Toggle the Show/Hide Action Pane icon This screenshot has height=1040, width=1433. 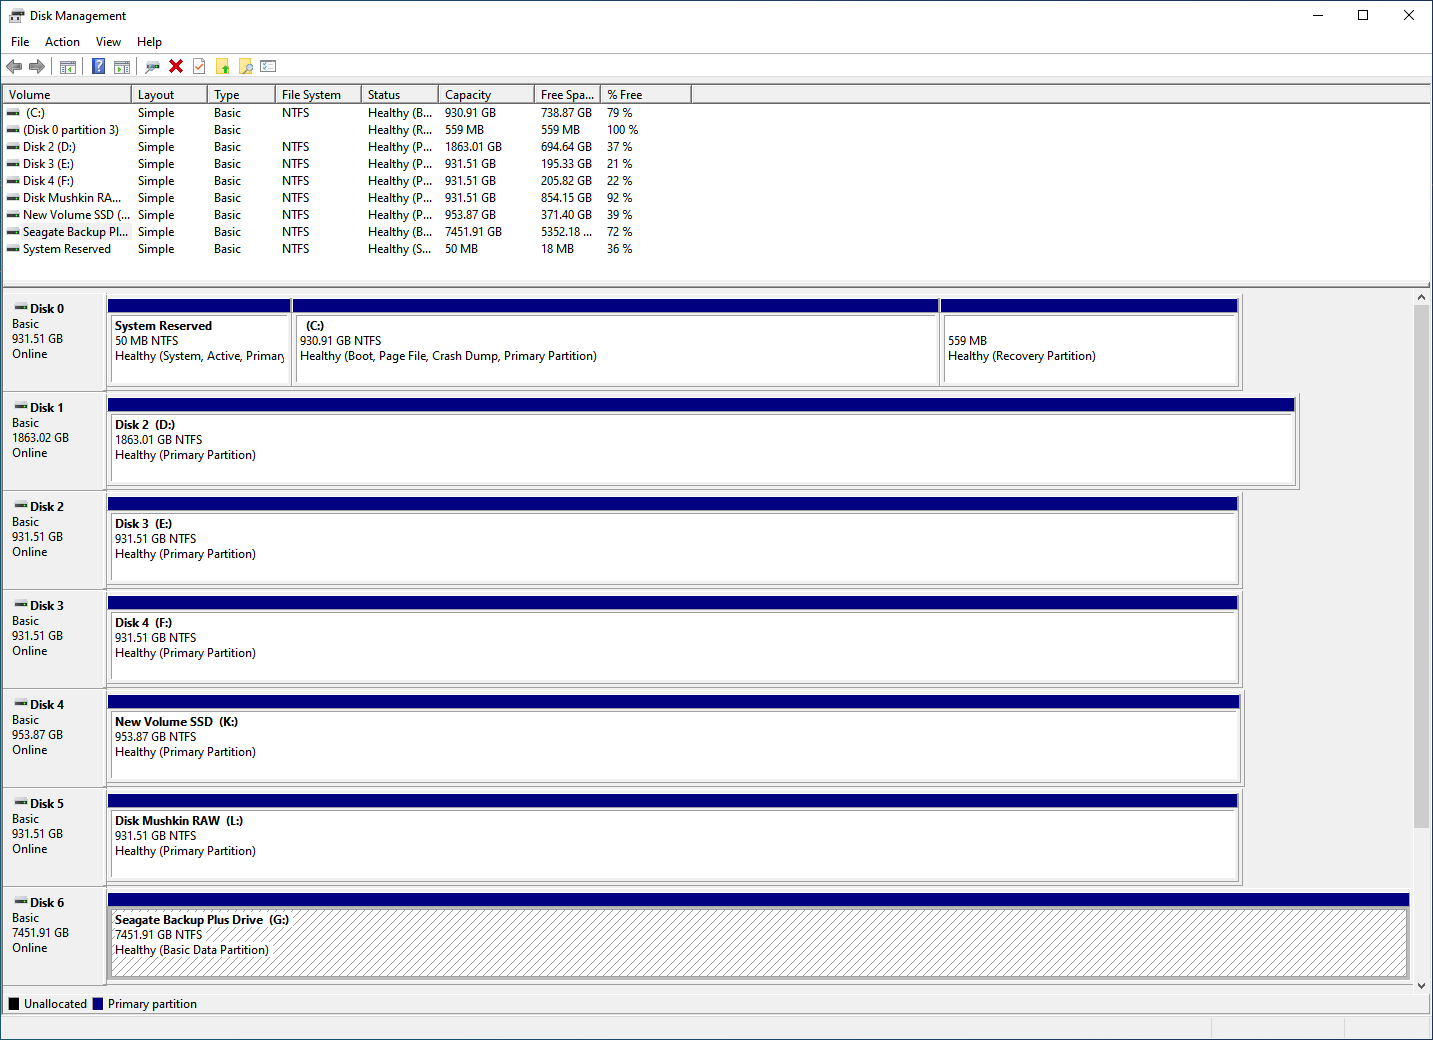point(122,67)
